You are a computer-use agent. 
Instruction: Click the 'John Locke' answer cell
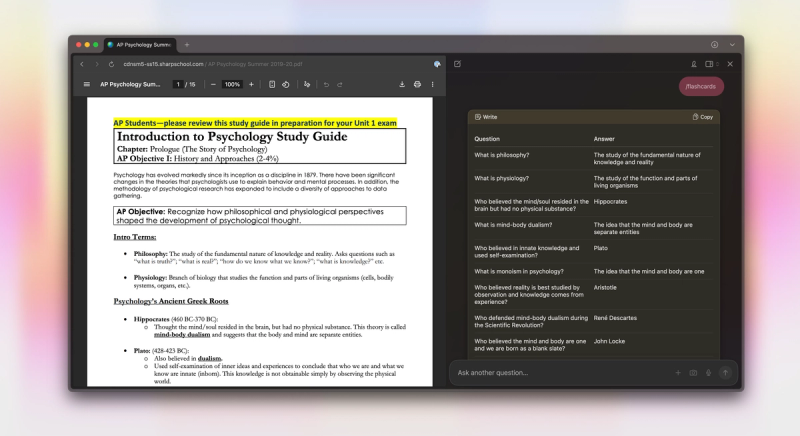[x=609, y=342]
